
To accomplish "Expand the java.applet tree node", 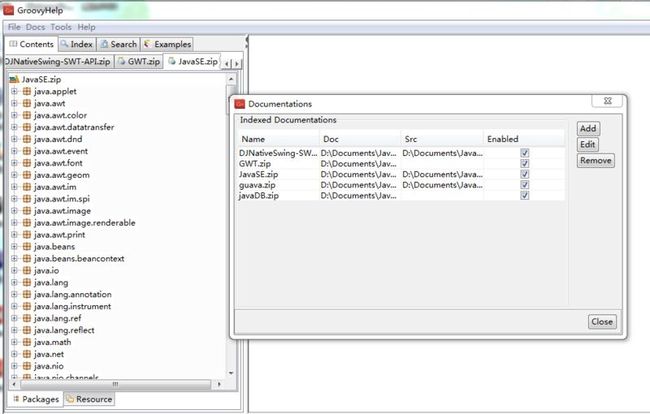I will click(15, 91).
